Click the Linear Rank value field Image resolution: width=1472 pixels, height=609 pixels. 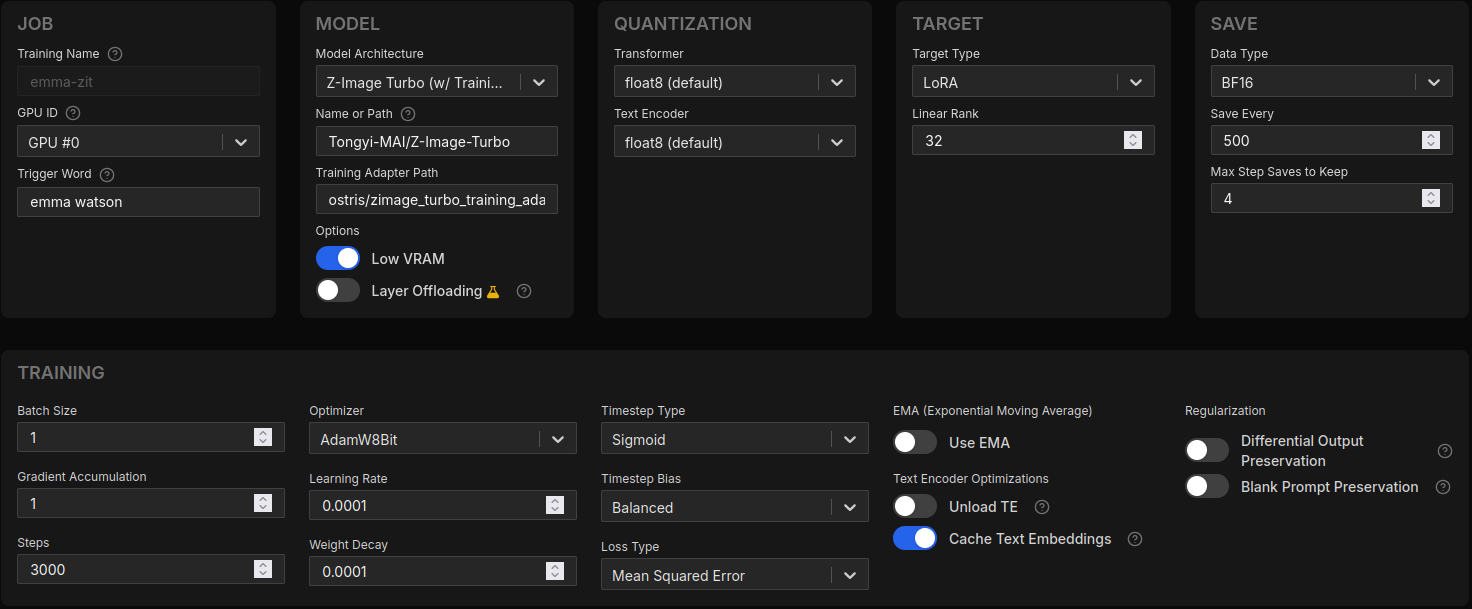coord(1033,140)
